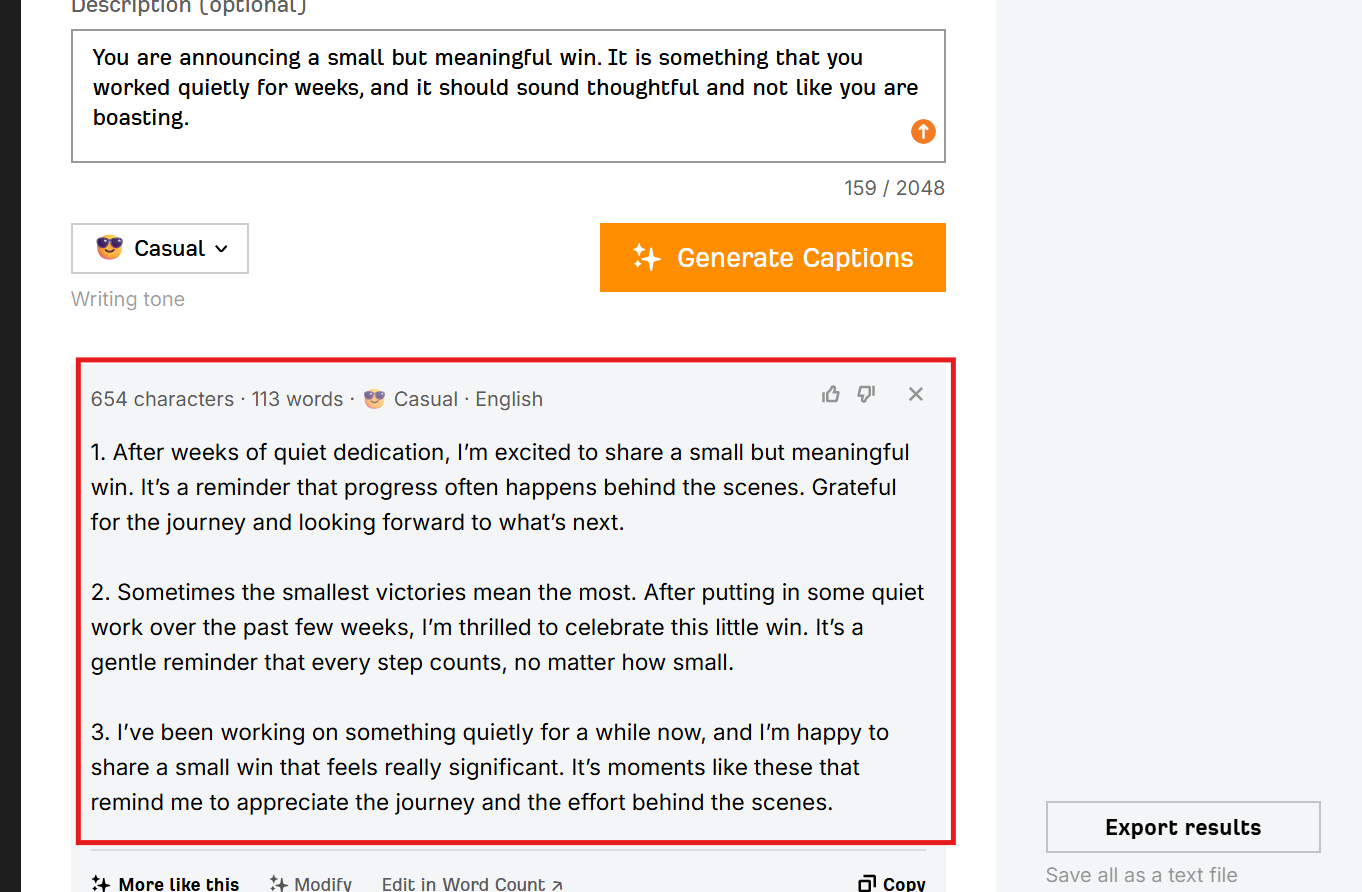Select the third caption about working quietly
Screen dimensions: 1362x892
point(490,767)
